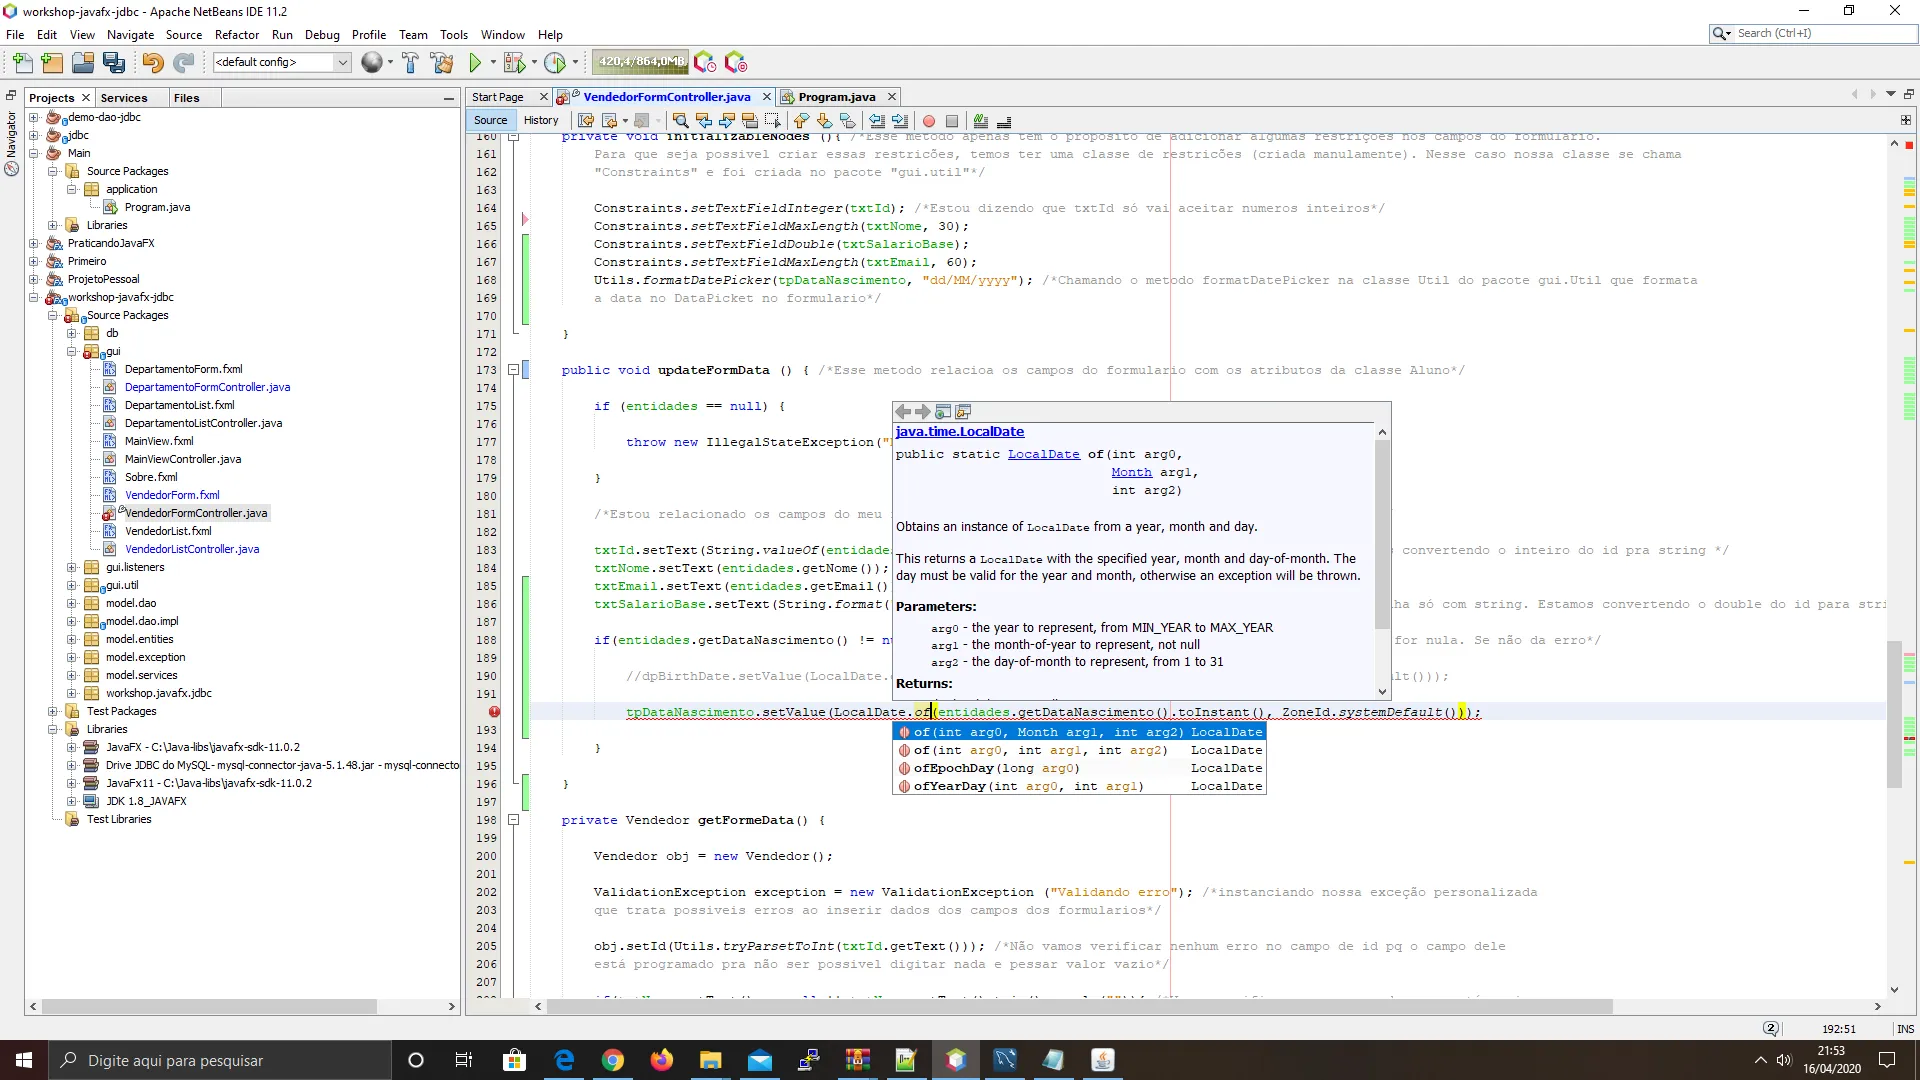Open the Refactor menu
Viewport: 1920px width, 1080px height.
[236, 34]
